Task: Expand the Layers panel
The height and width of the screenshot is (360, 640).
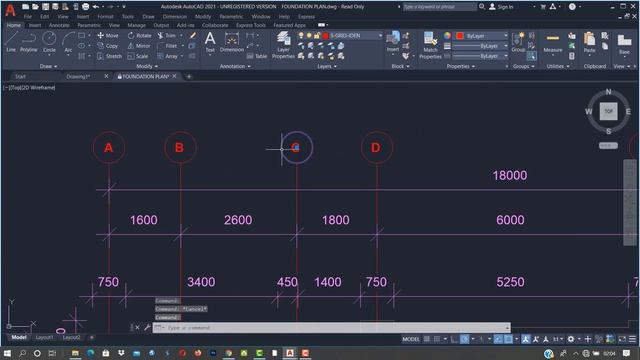Action: [327, 66]
